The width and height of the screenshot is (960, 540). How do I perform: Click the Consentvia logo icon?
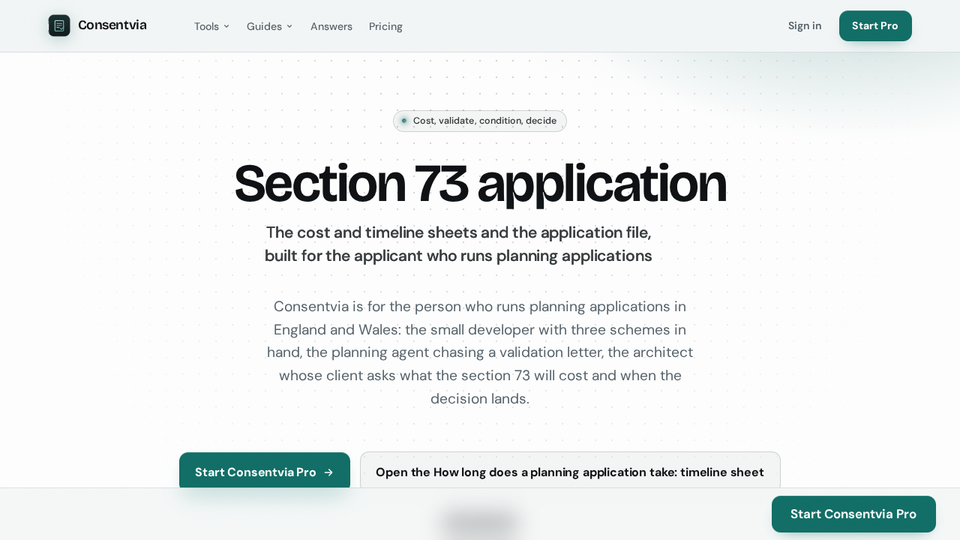tap(59, 26)
